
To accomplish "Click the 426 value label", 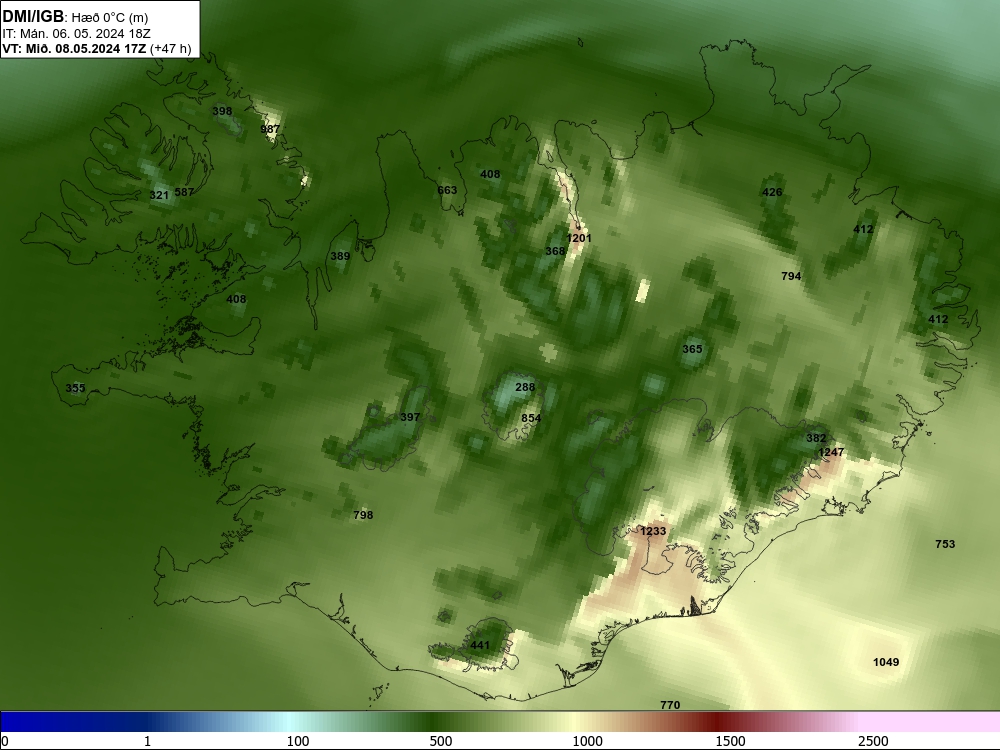I will click(x=772, y=192).
